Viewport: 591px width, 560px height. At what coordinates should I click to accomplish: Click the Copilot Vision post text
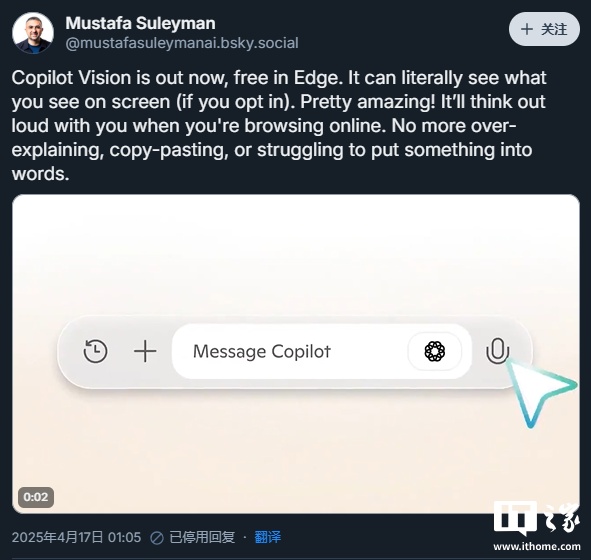click(x=279, y=125)
